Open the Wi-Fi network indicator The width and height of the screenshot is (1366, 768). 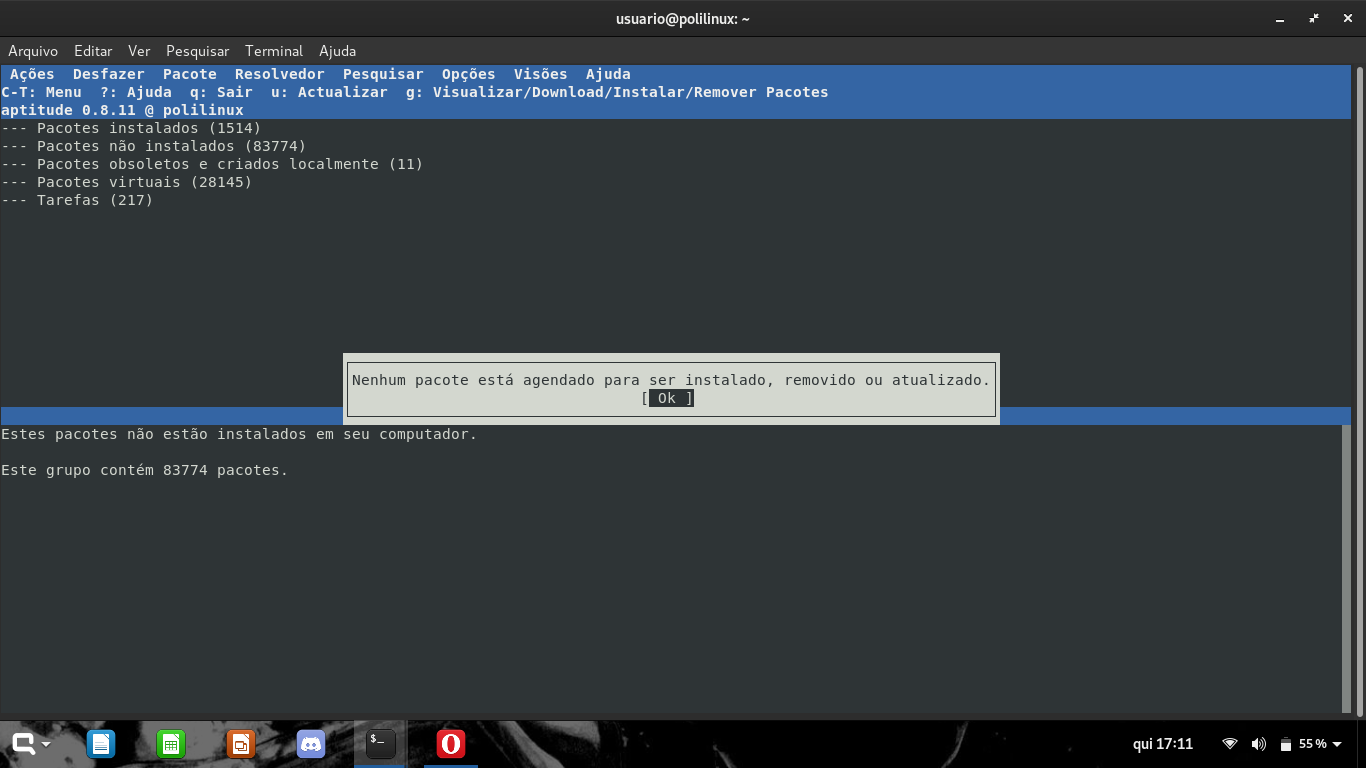[1230, 744]
